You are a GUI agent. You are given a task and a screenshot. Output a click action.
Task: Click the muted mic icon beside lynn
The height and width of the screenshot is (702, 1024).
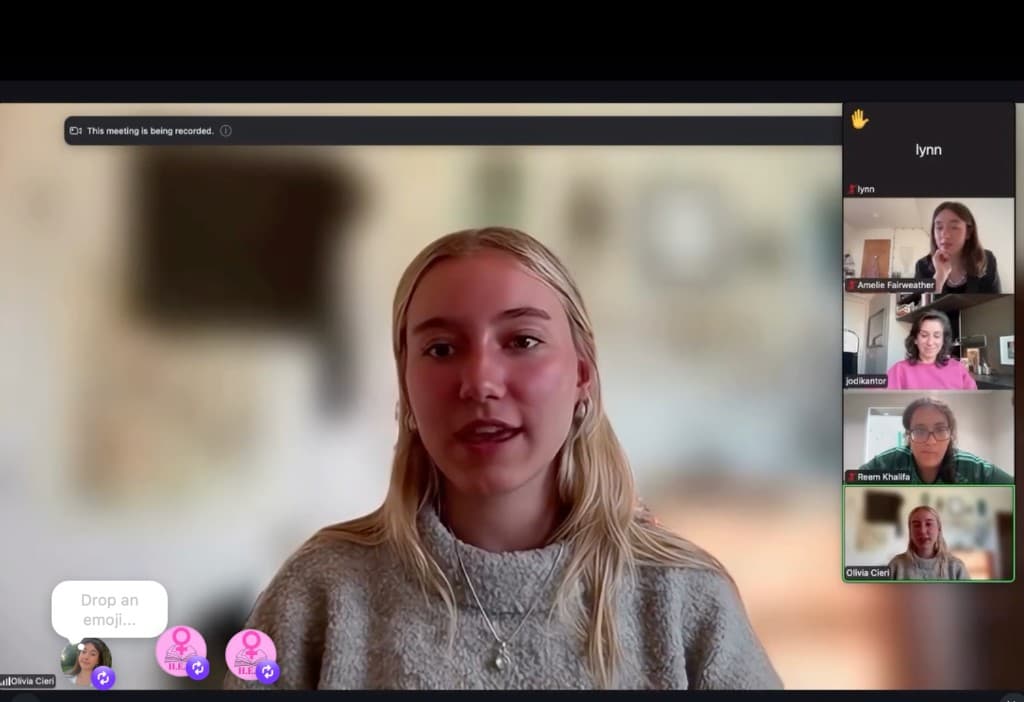[x=852, y=189]
